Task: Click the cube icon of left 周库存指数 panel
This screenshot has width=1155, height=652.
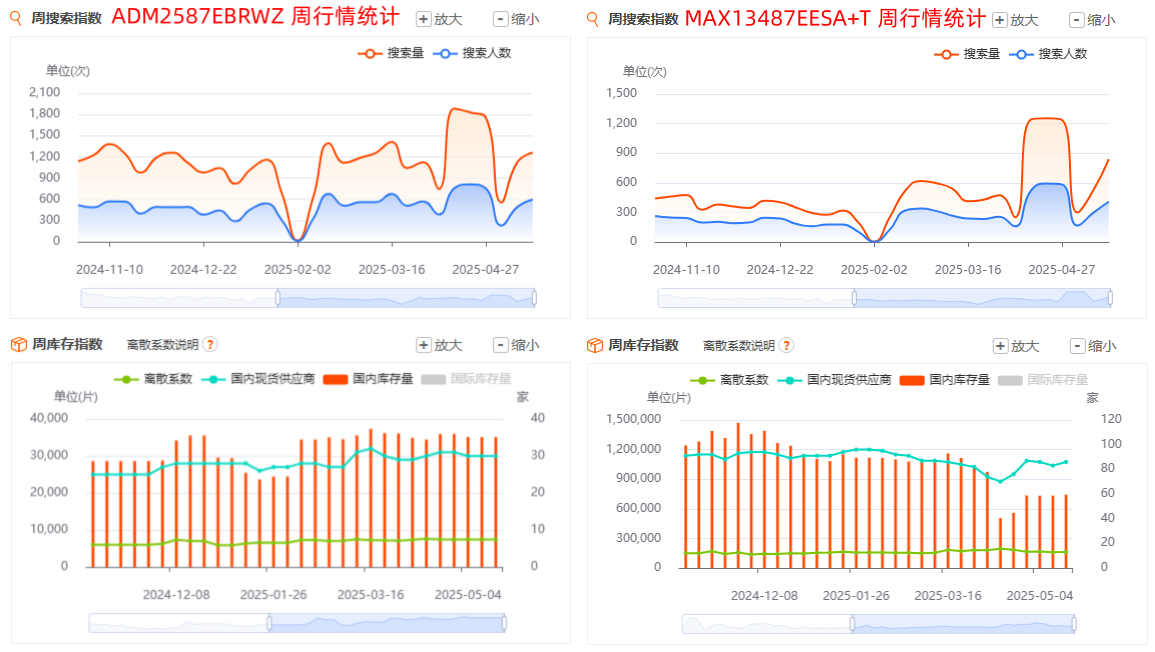Action: pos(18,345)
